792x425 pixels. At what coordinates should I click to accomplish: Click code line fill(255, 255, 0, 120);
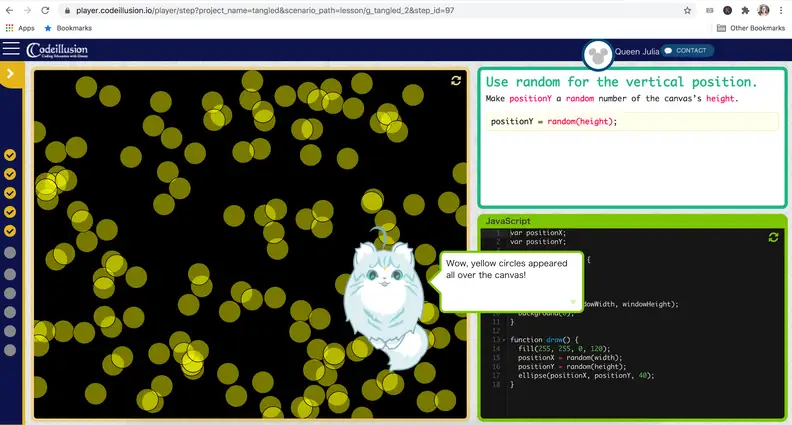coord(564,349)
